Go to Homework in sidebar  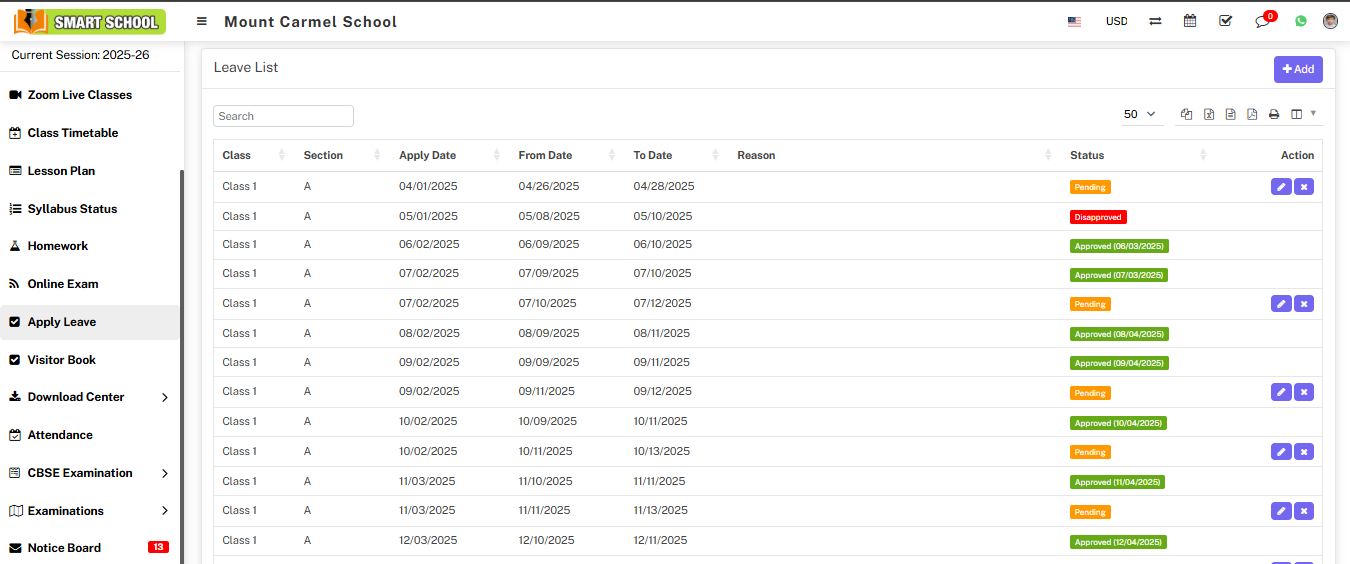58,246
